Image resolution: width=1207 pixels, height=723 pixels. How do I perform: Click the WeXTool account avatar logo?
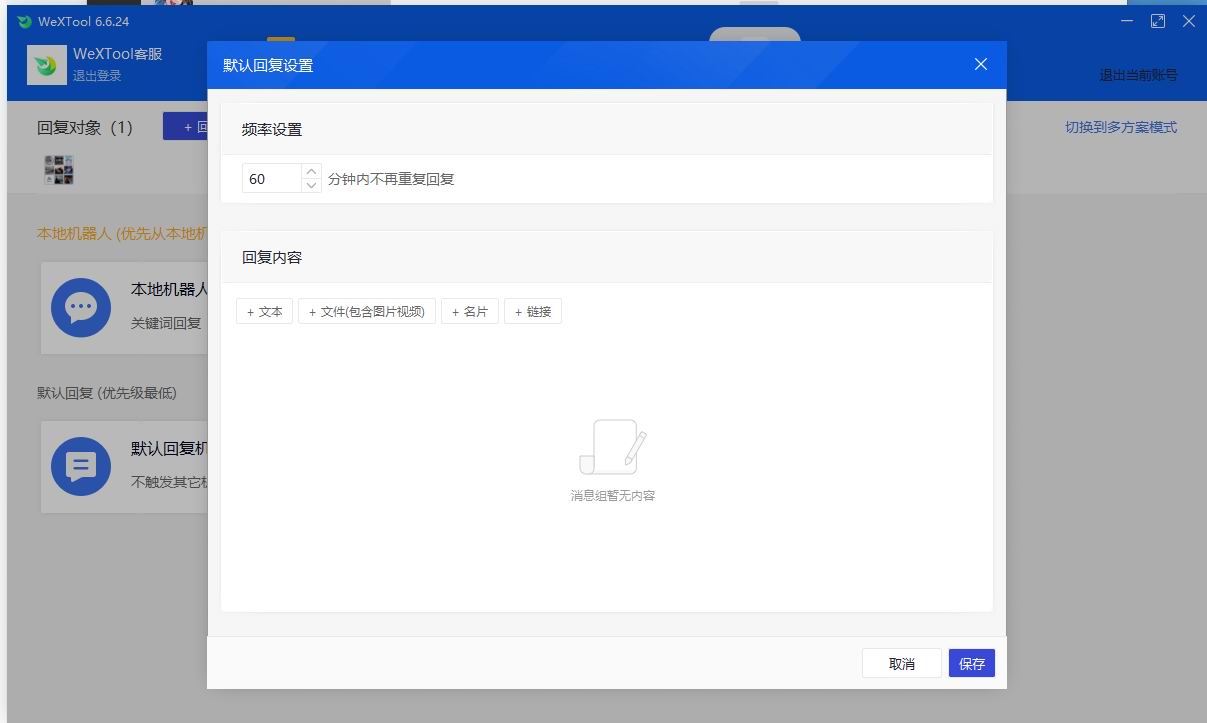coord(45,65)
